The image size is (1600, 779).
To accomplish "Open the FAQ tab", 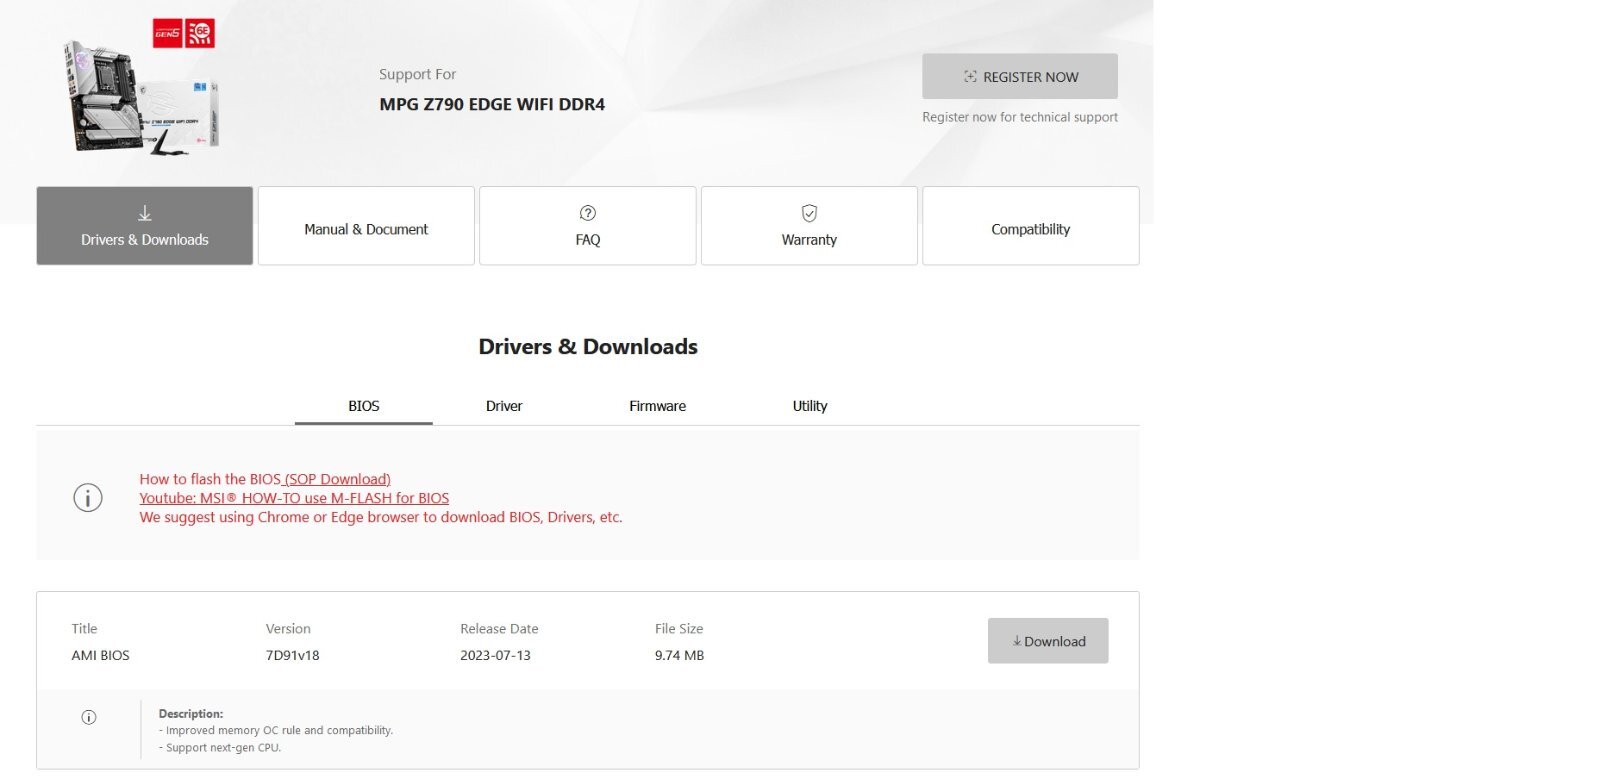I will click(588, 226).
